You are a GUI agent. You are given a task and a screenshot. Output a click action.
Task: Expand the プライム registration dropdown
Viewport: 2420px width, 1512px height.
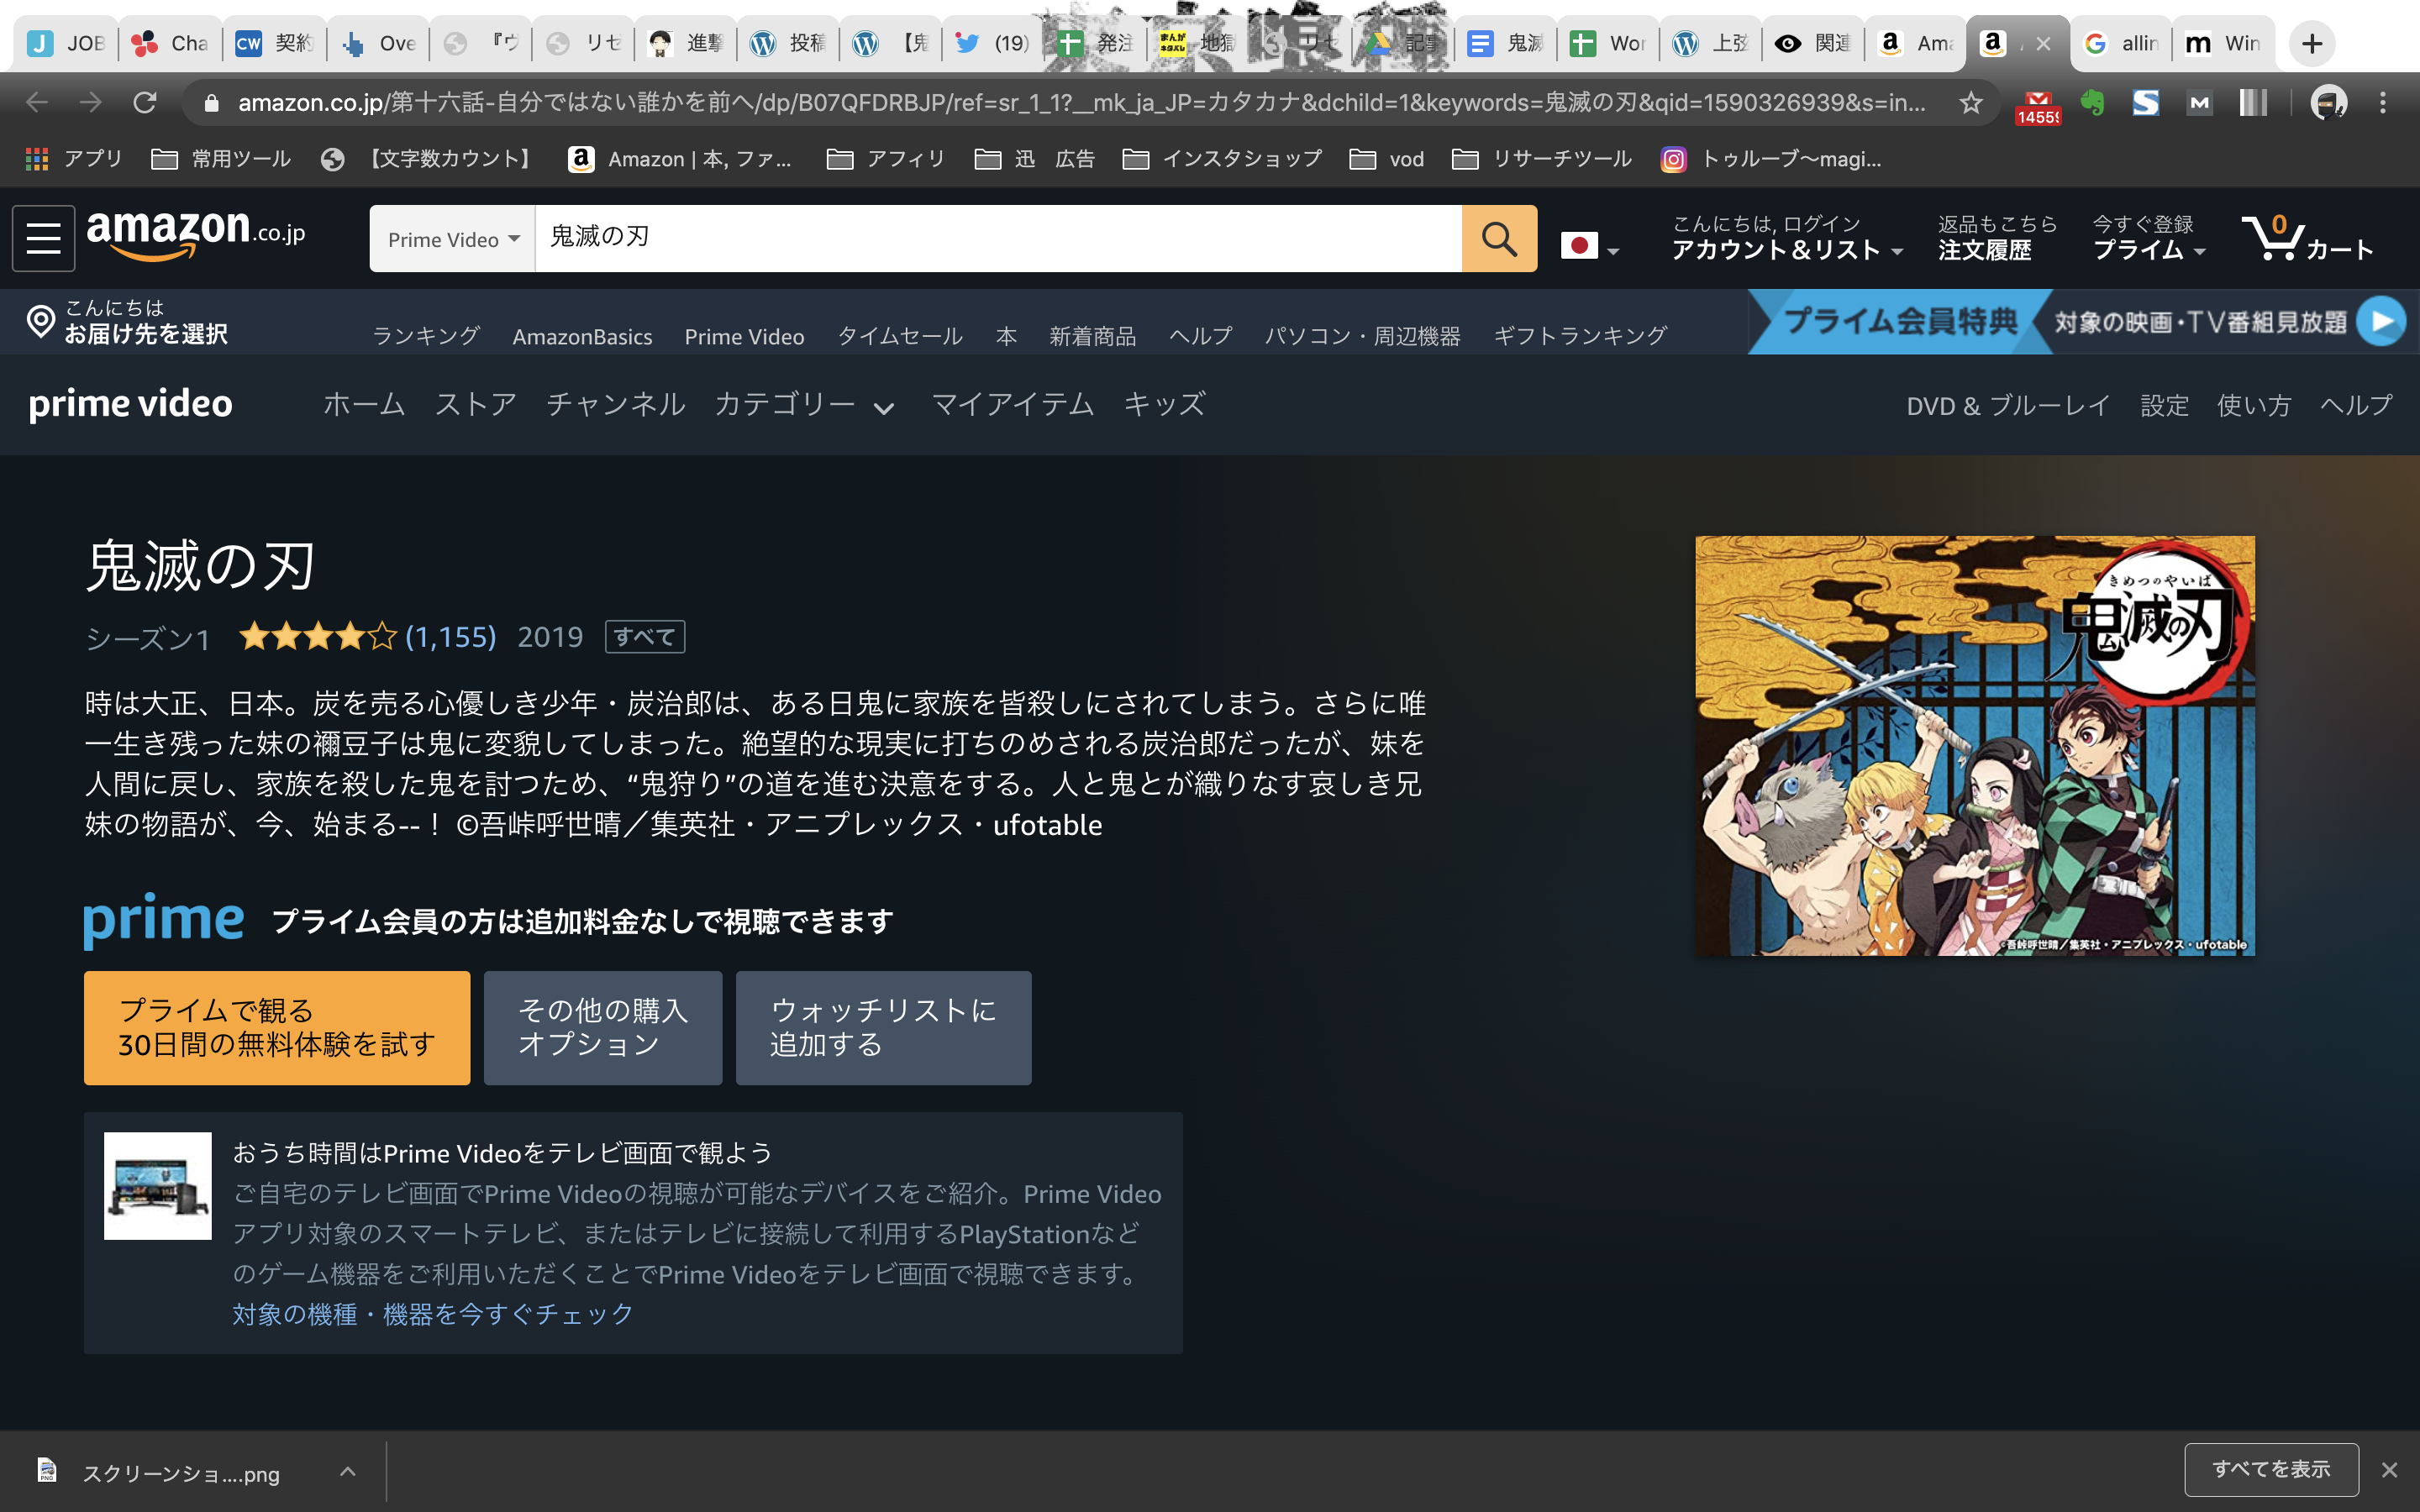pyautogui.click(x=2148, y=239)
